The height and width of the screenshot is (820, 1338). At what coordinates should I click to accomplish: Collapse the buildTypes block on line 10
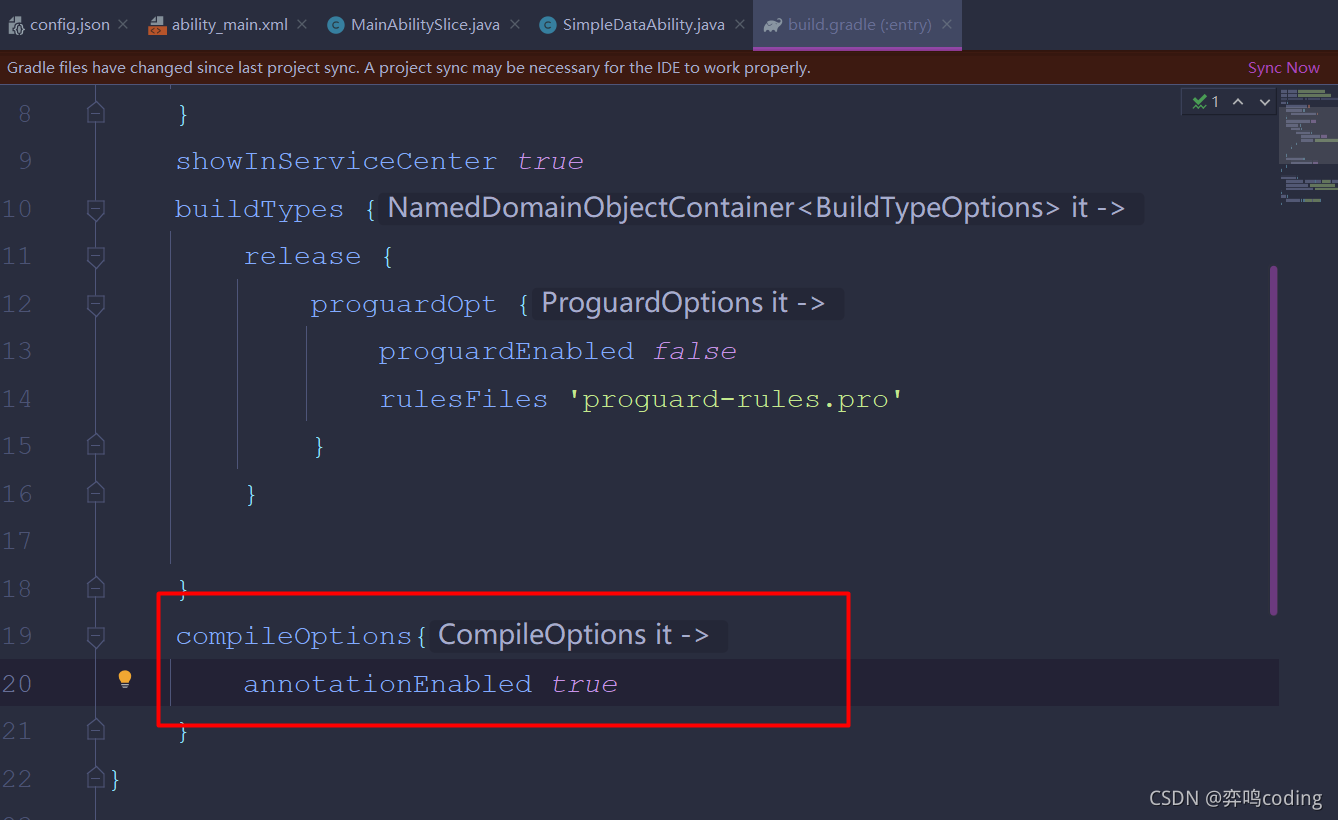(x=96, y=210)
